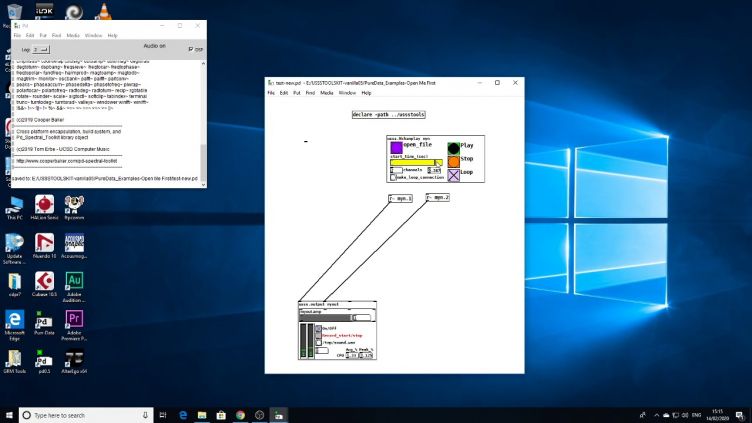
Task: Click the Pure Data desktop icon
Action: [x=44, y=323]
